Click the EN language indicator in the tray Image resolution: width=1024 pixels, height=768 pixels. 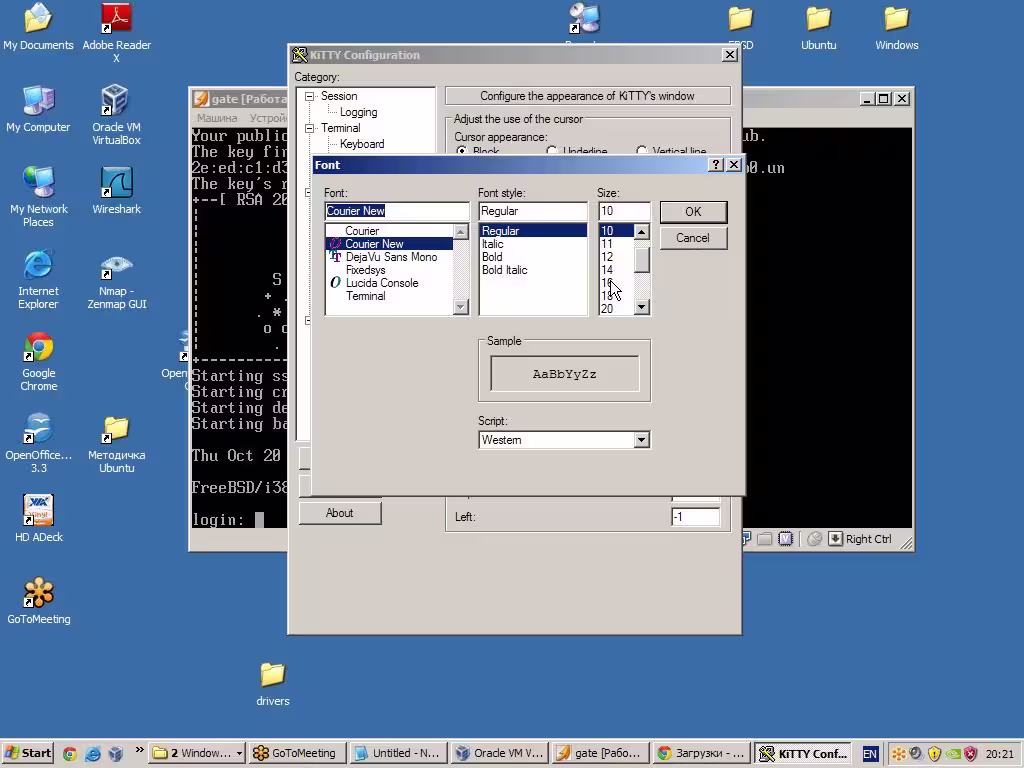(870, 754)
